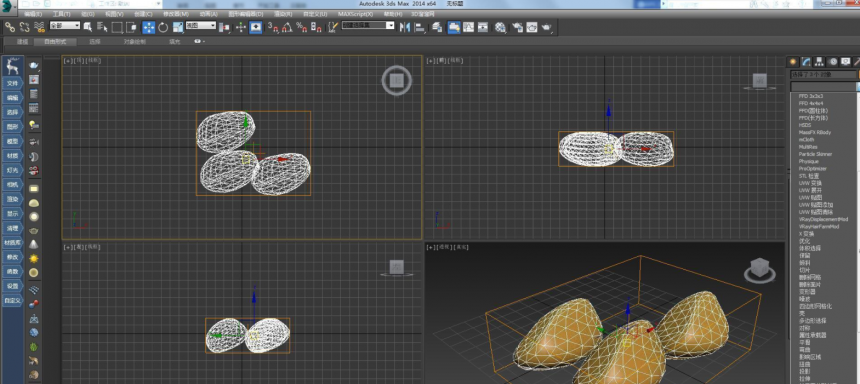Screen dimensions: 860x384
Task: Toggle Spinner Snap
Action: pos(316,27)
